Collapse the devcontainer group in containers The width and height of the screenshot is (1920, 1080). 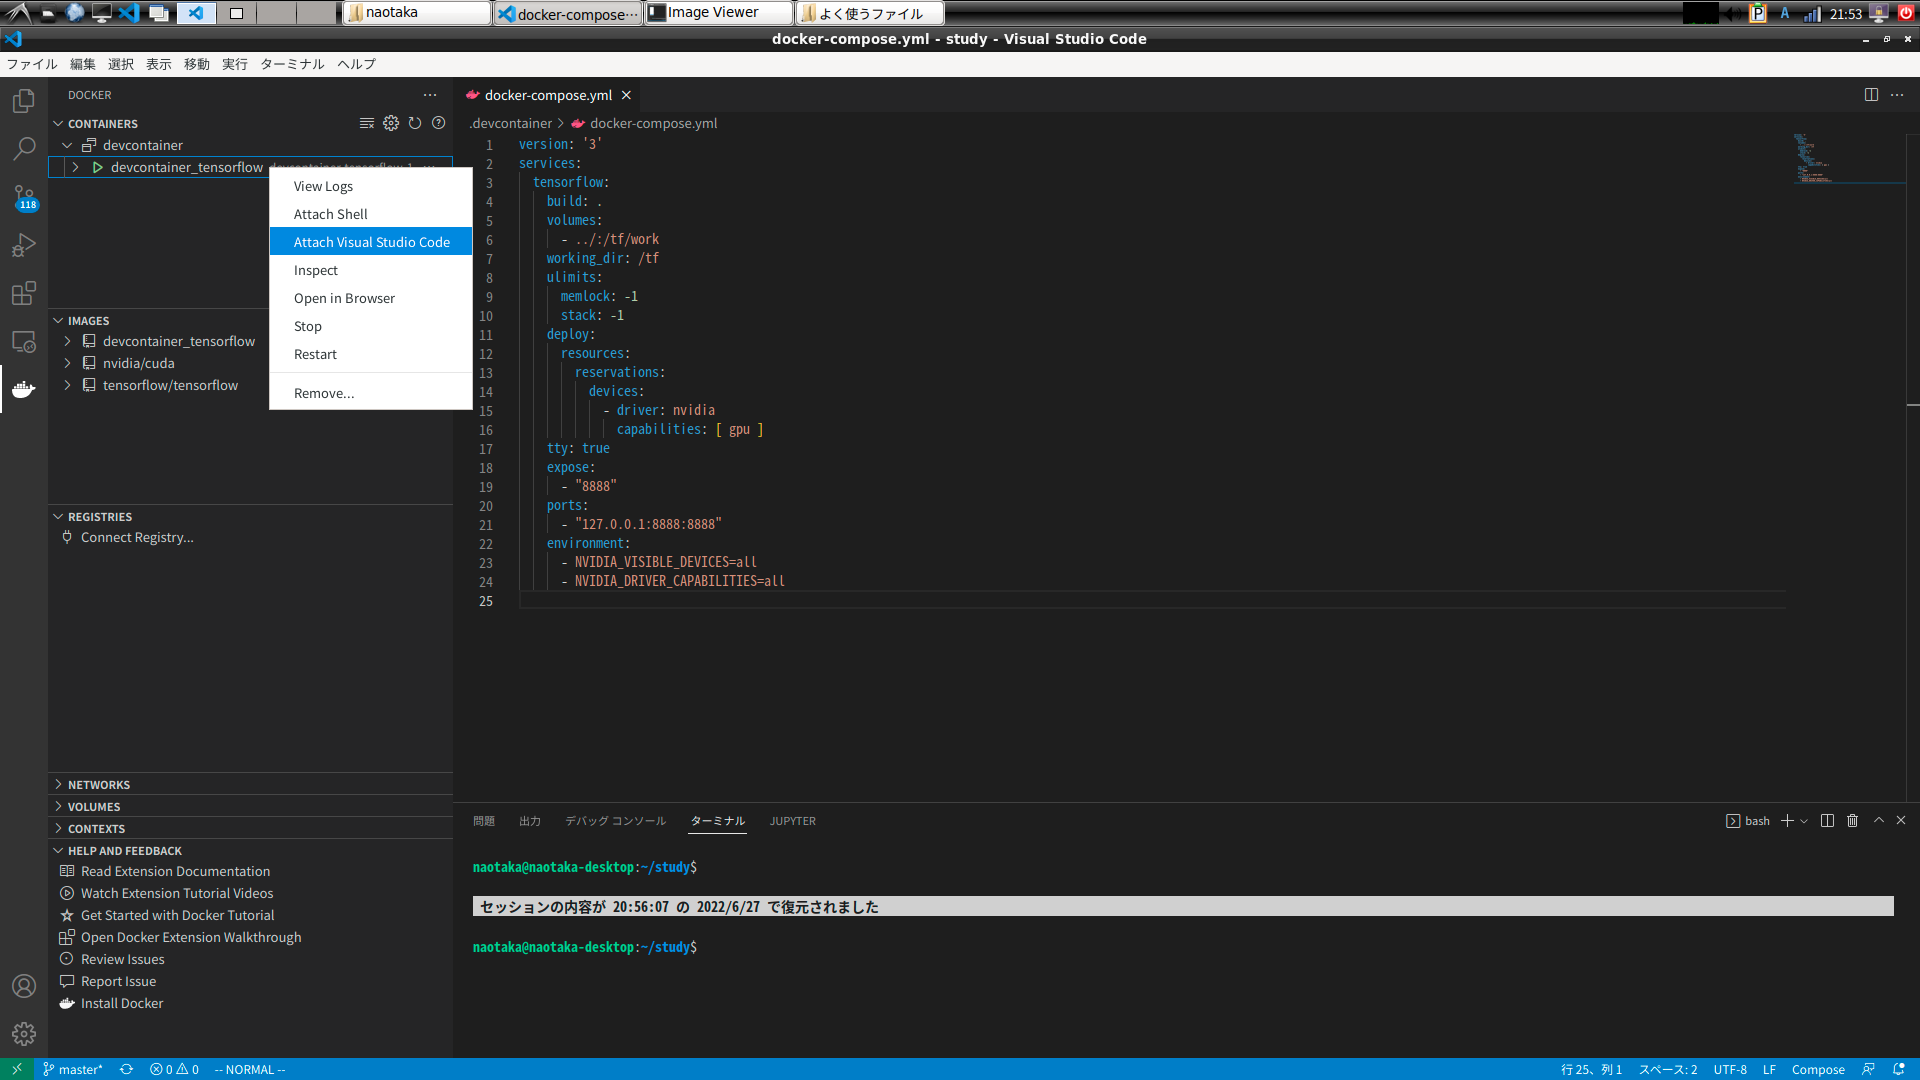(68, 145)
